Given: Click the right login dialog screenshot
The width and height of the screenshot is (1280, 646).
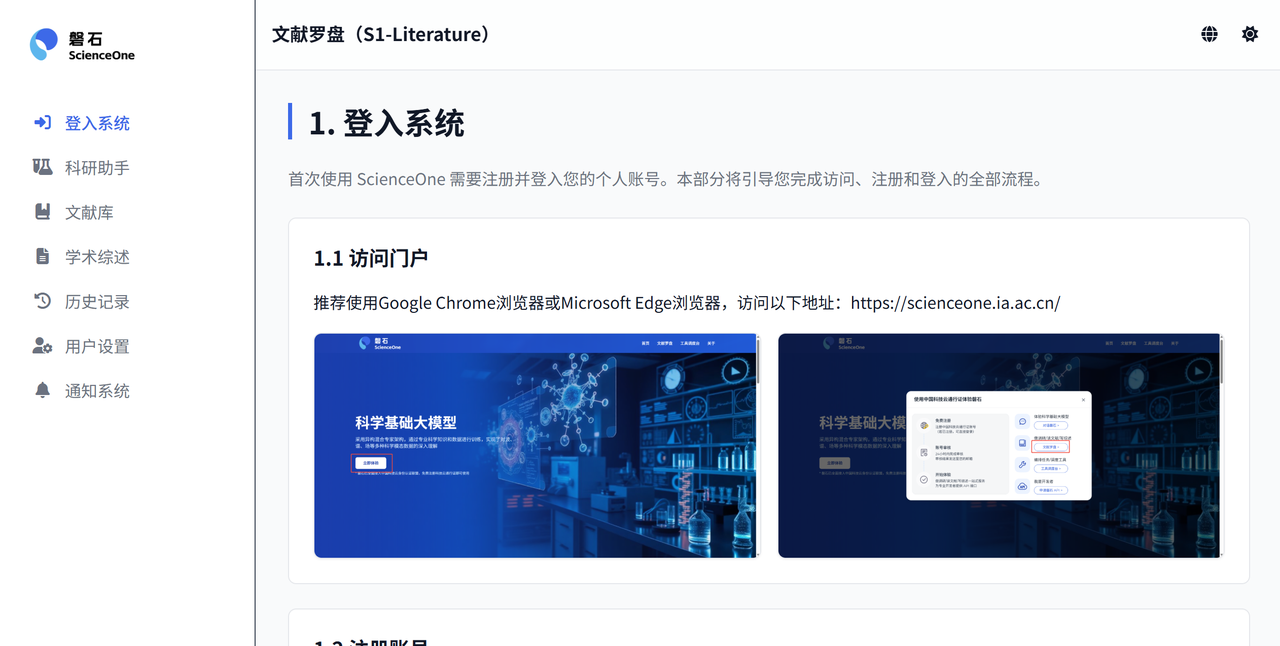Looking at the screenshot, I should click(x=1000, y=445).
